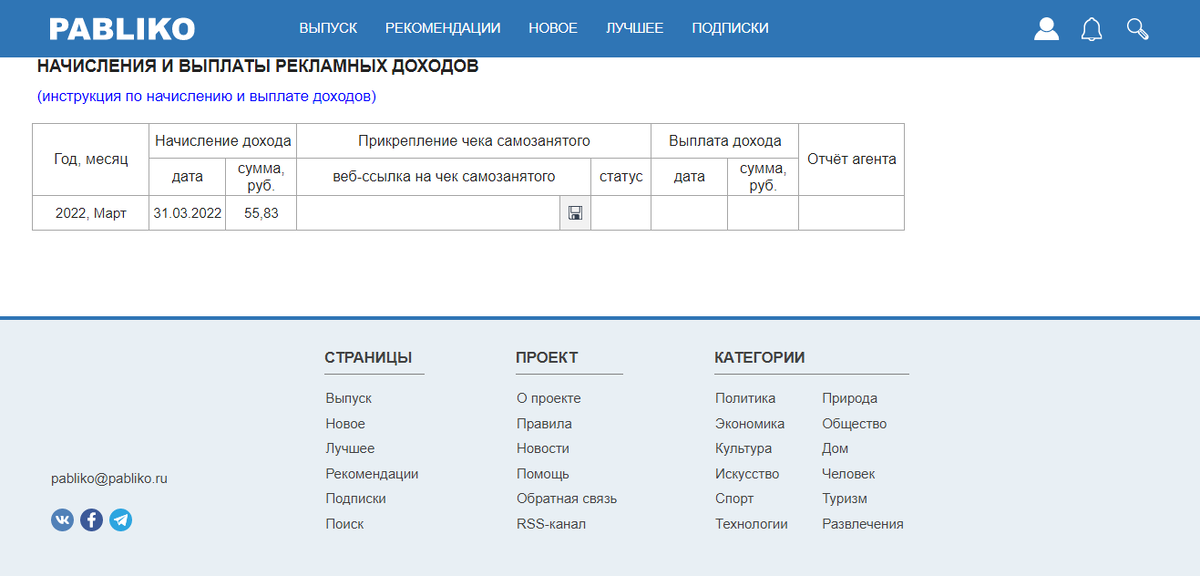Click the Прикрепление чека самозанятого header
The height and width of the screenshot is (576, 1200).
[x=474, y=141]
